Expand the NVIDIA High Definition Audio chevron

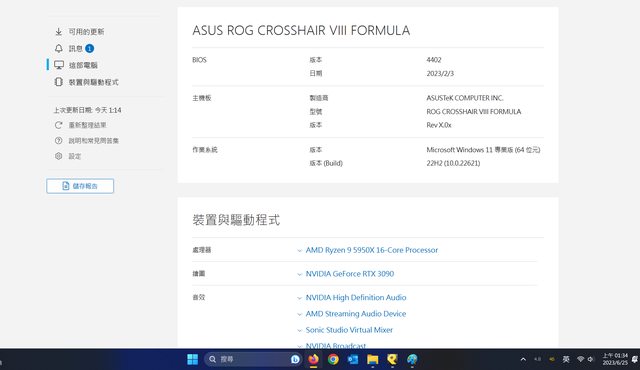(300, 298)
